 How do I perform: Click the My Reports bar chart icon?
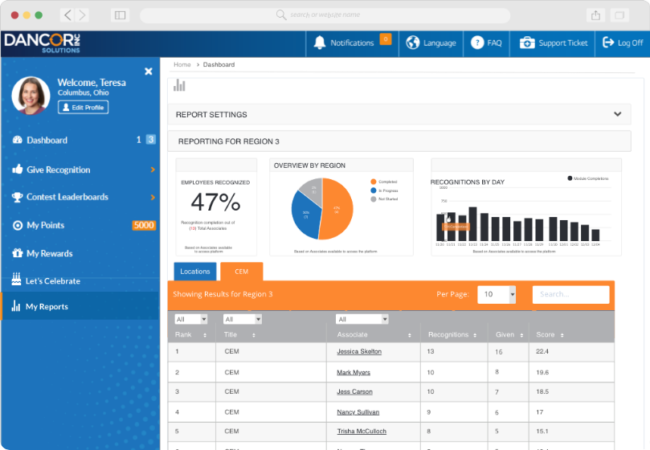[x=16, y=306]
